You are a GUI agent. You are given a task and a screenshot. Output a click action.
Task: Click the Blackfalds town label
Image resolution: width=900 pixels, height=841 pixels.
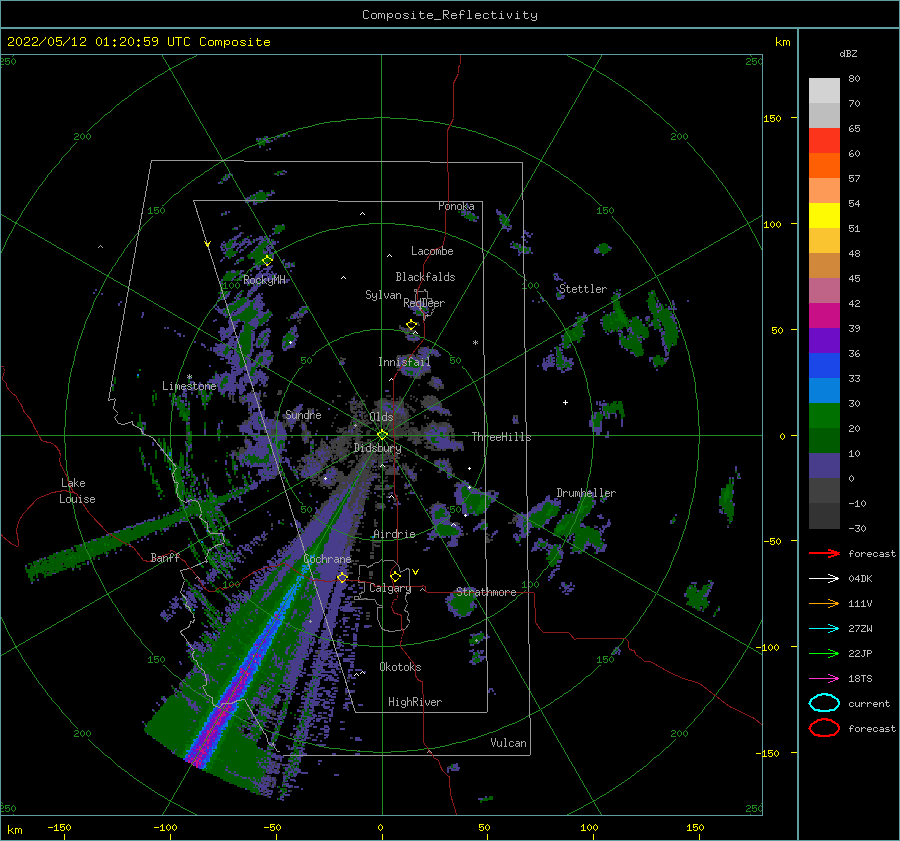click(425, 277)
